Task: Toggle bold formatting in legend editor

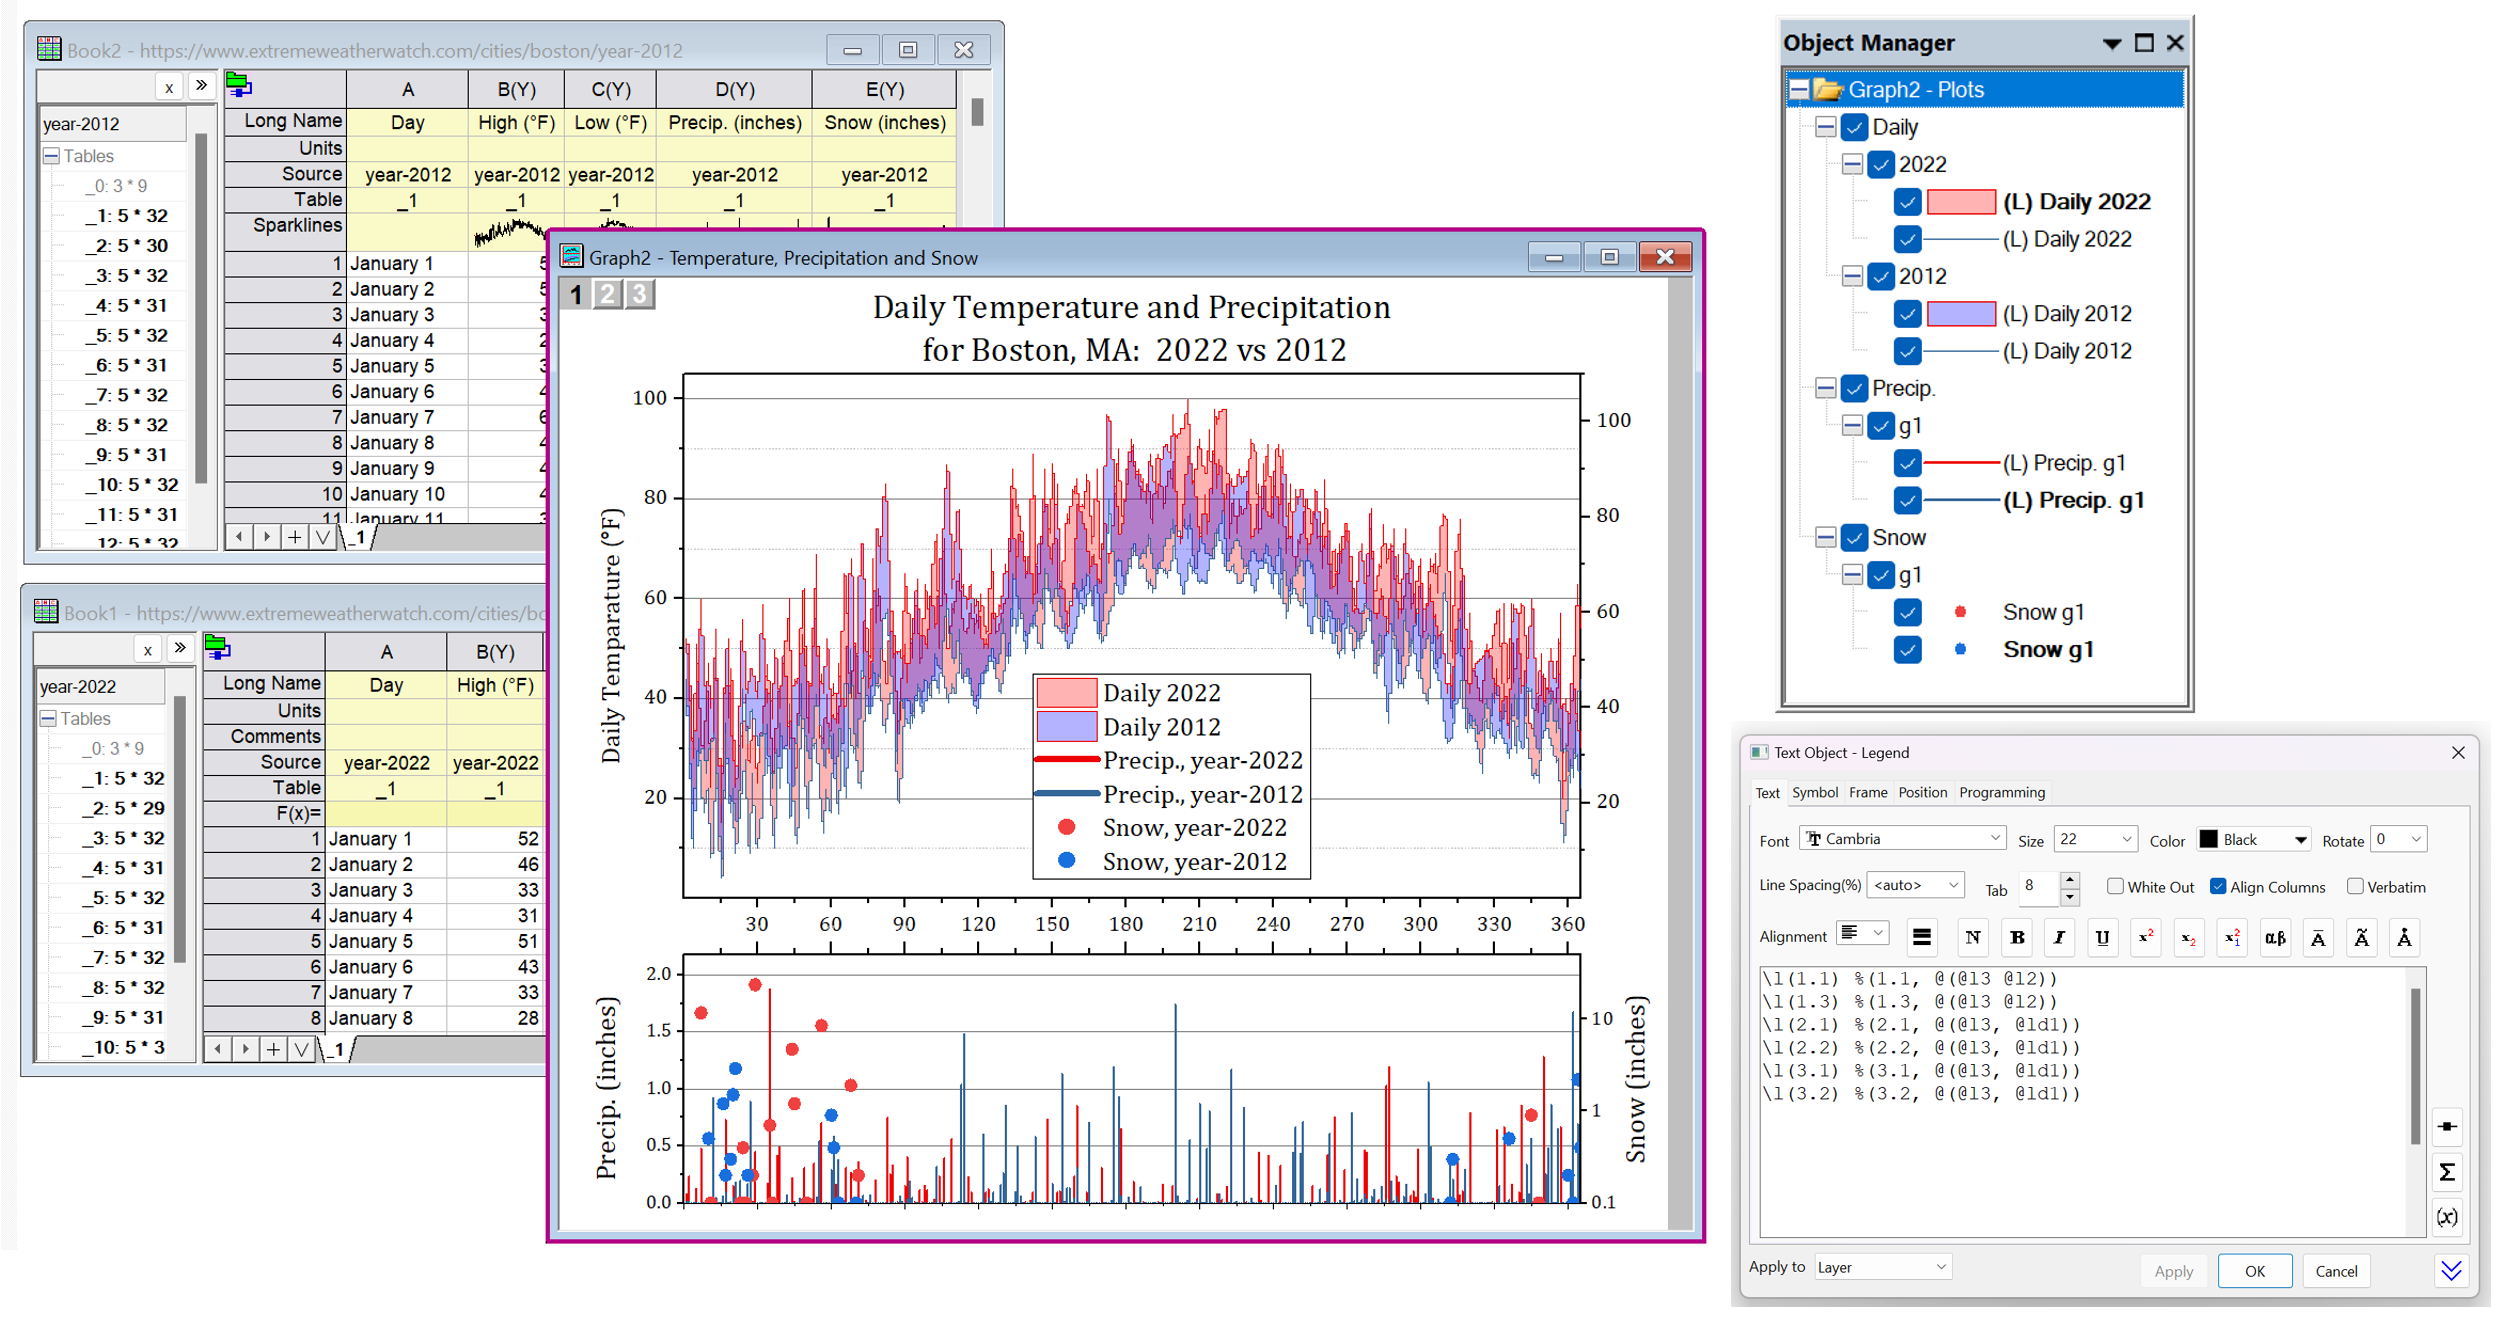Action: pos(2016,938)
